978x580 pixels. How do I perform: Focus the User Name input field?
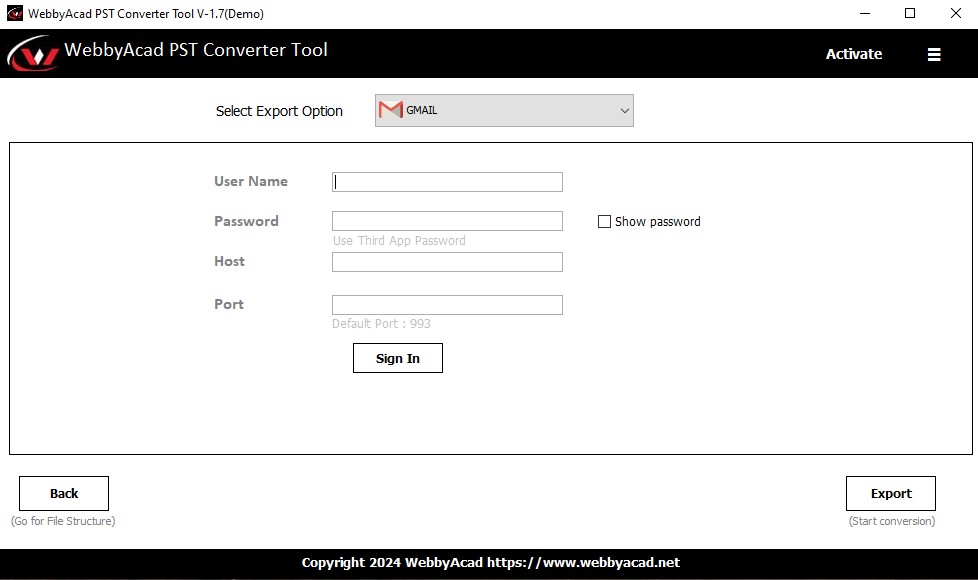click(447, 181)
